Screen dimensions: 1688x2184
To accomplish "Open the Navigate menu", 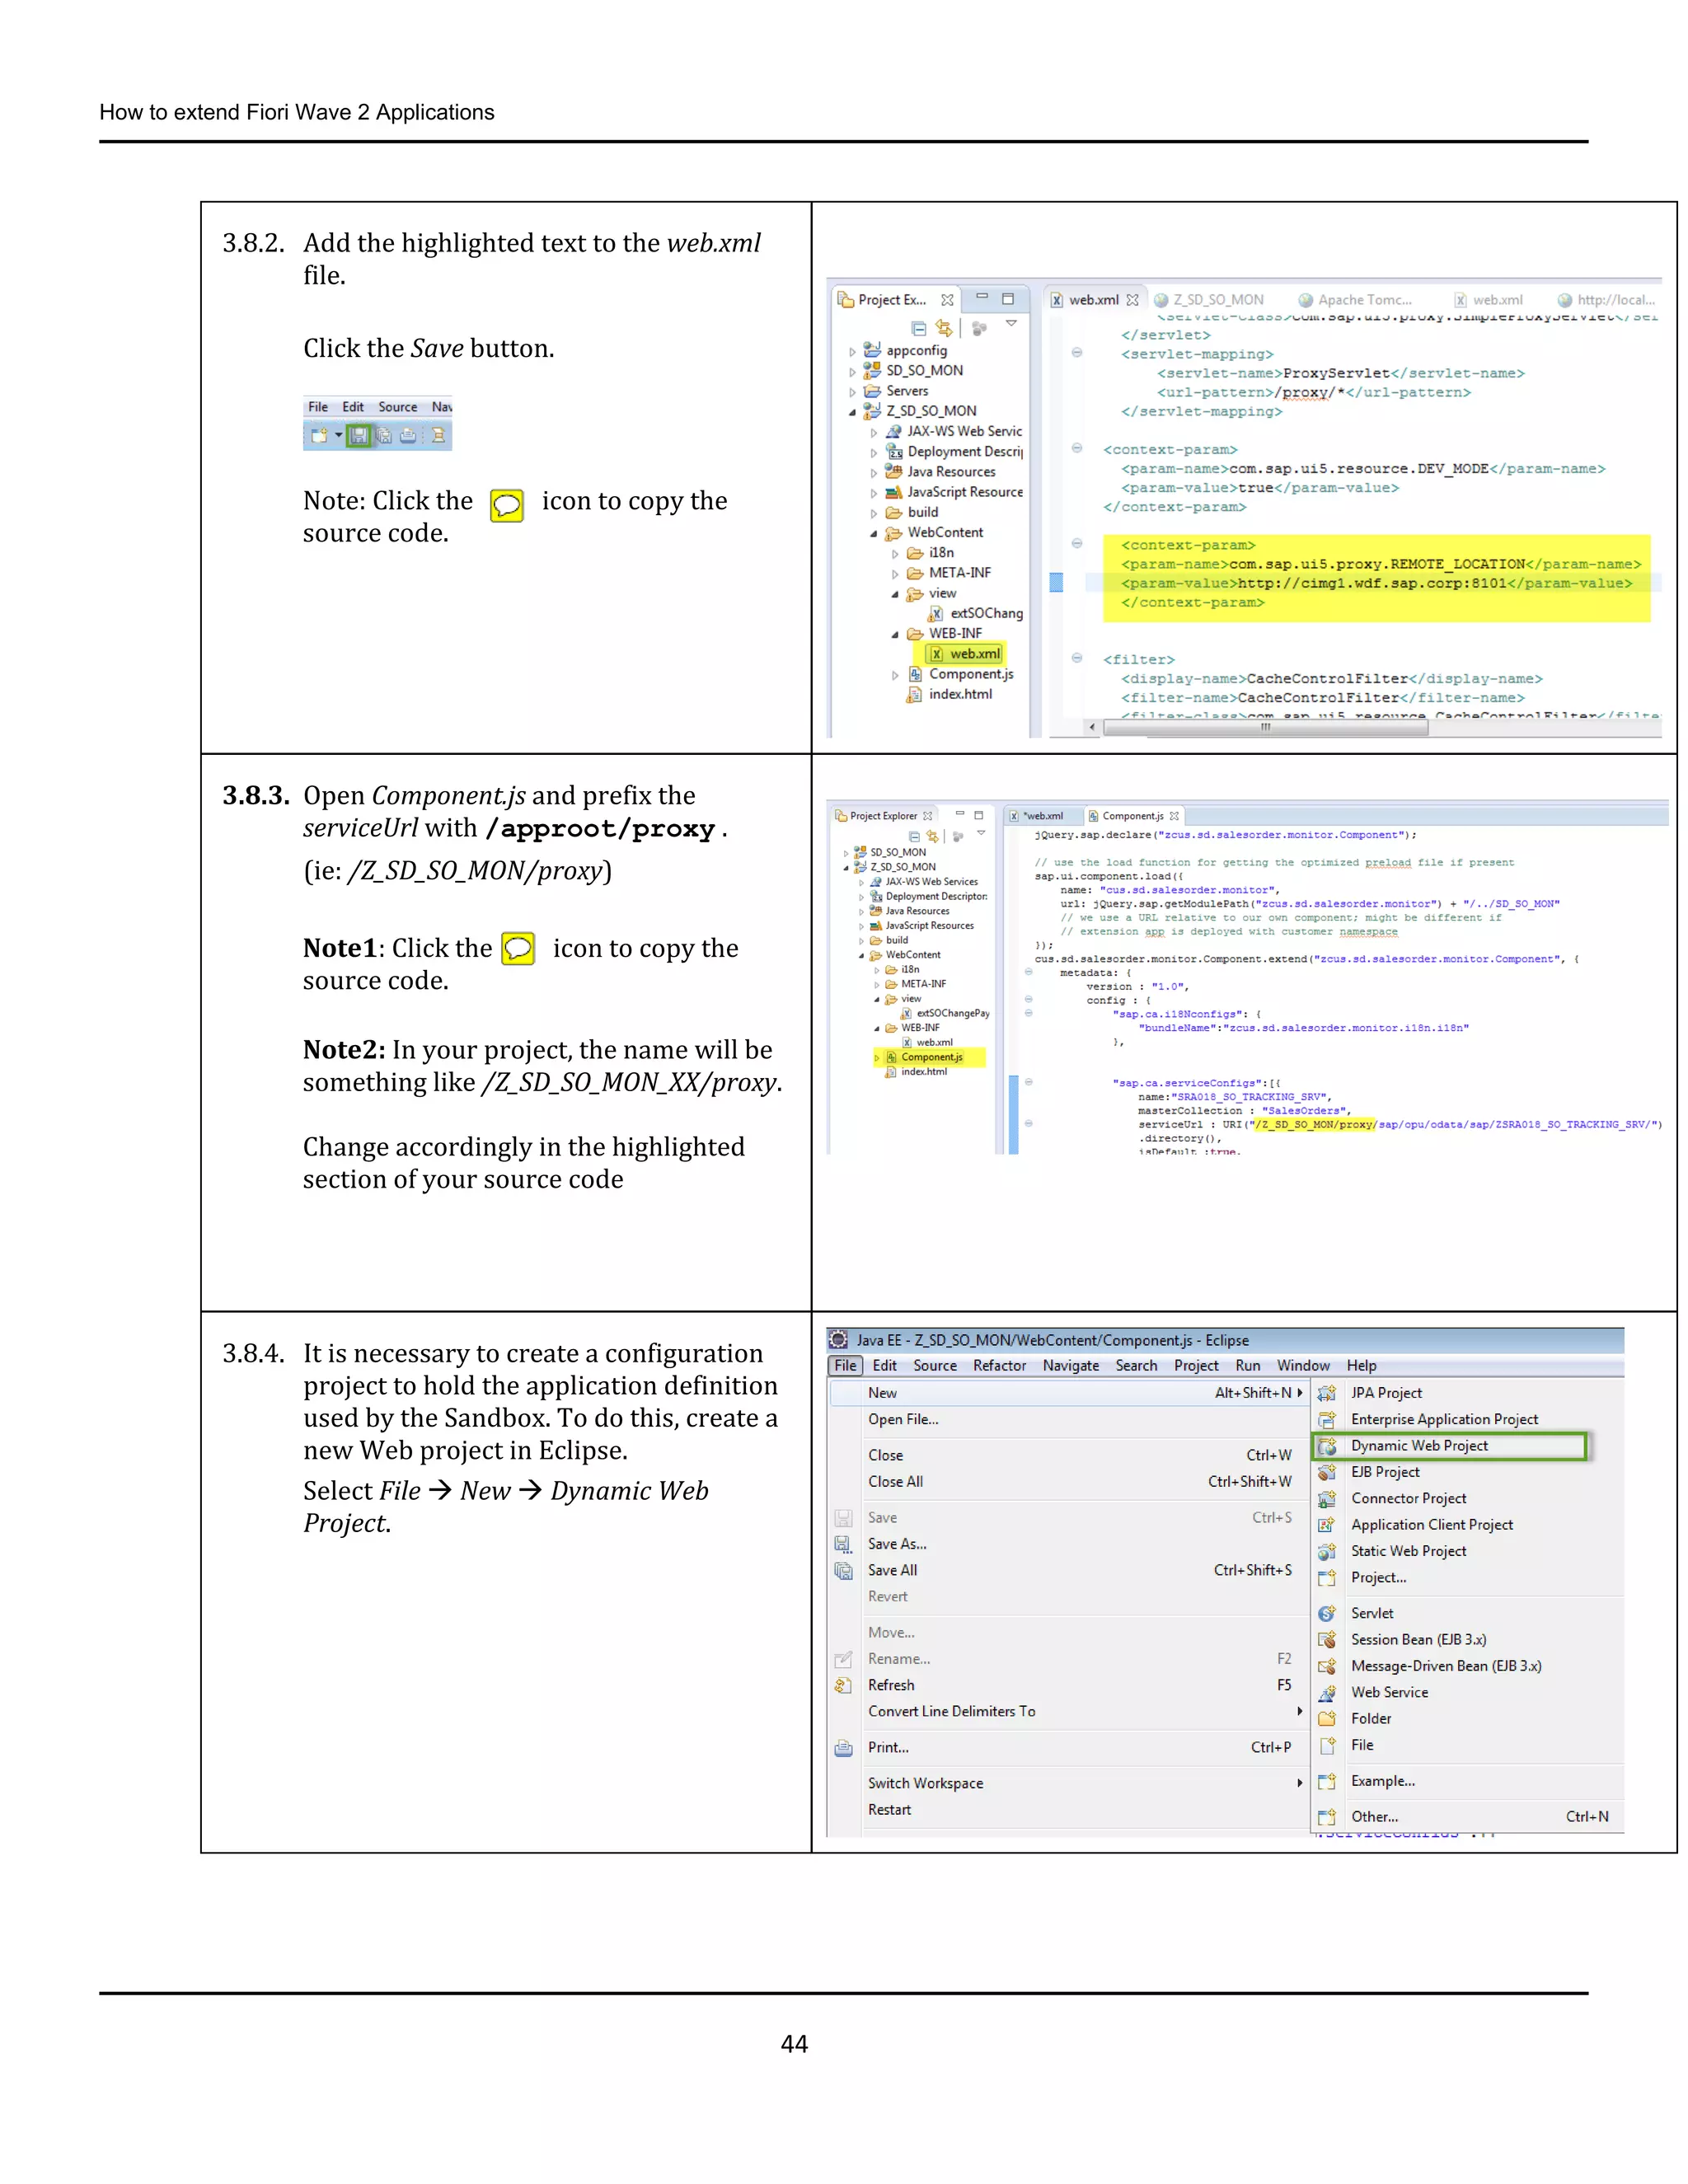I will tap(1070, 1366).
